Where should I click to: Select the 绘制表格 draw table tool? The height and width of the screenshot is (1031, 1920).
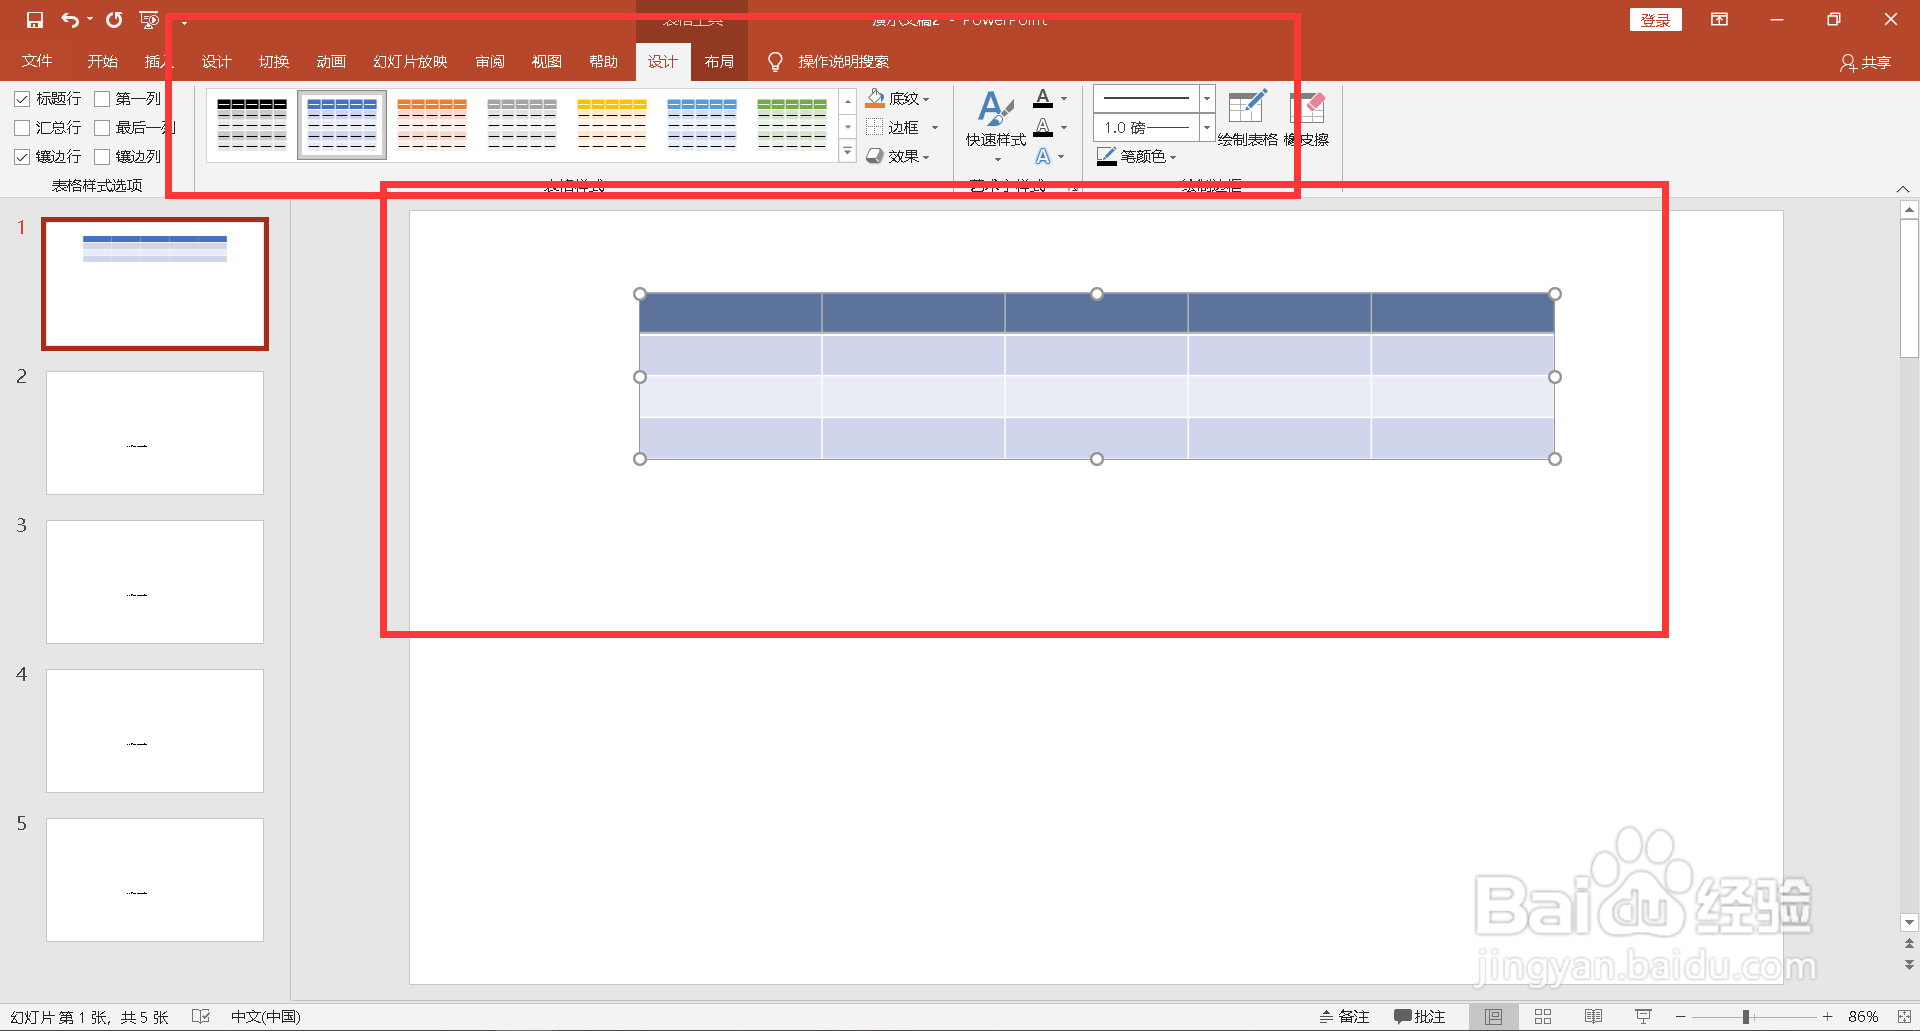pos(1247,118)
